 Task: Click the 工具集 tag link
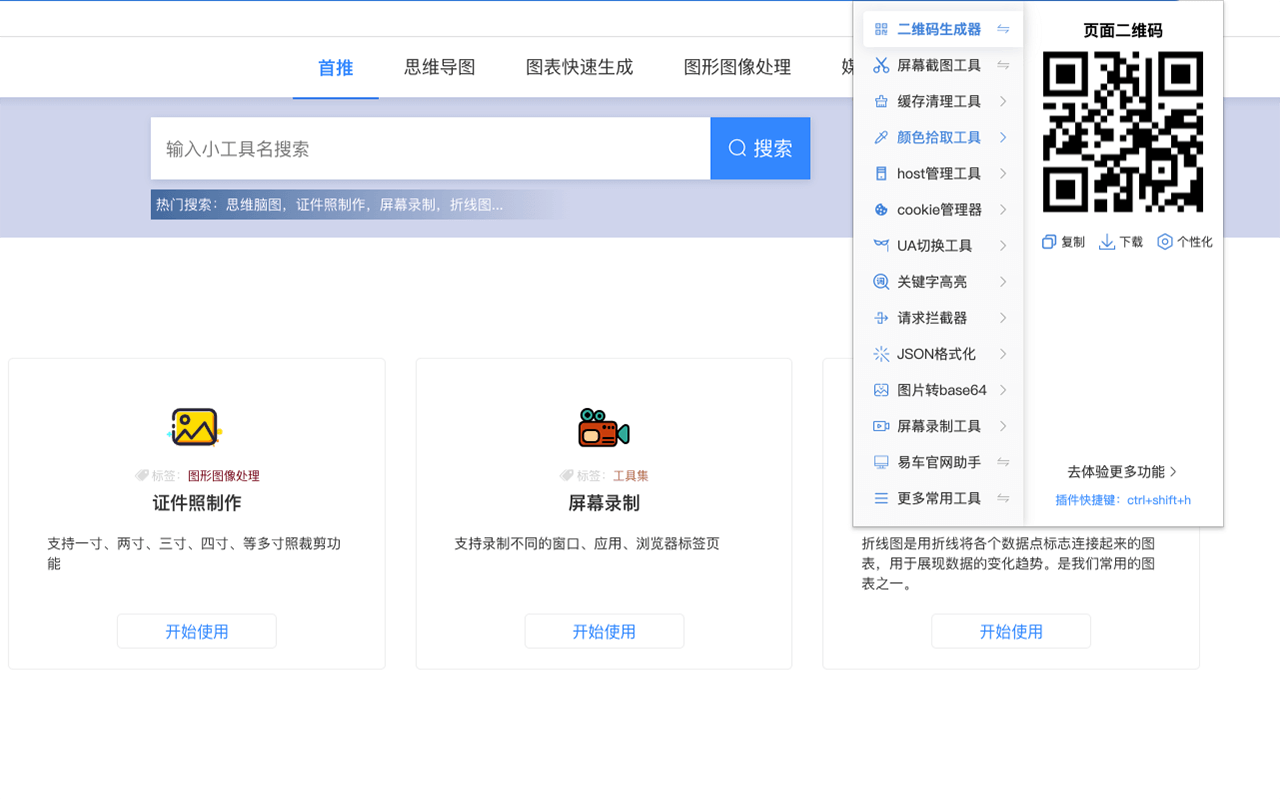click(x=631, y=476)
